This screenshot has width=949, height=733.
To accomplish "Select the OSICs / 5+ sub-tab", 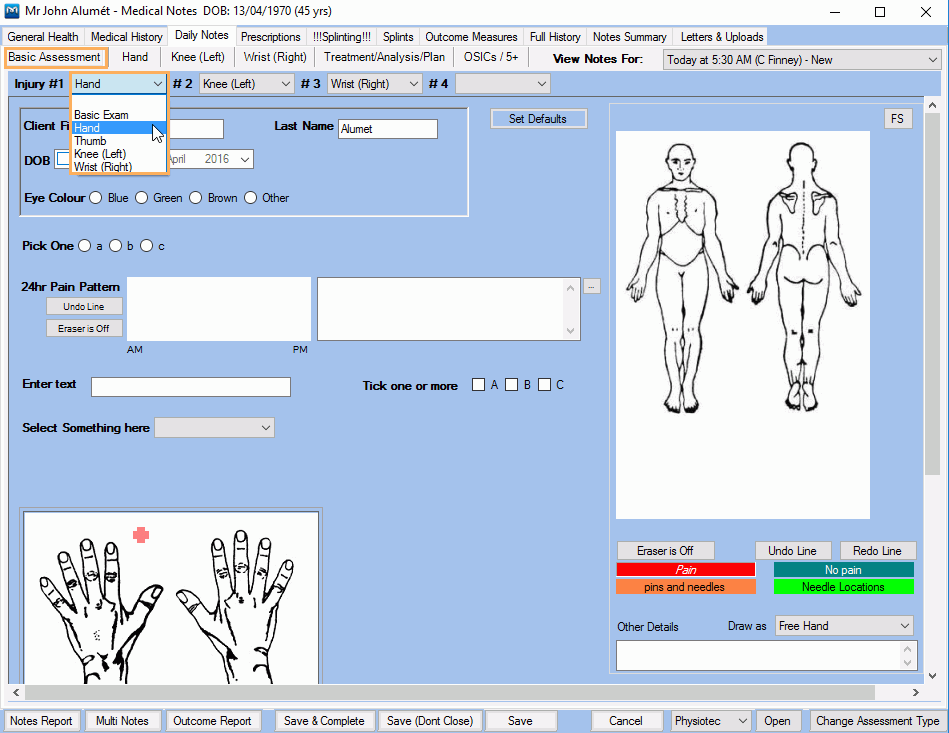I will point(491,57).
